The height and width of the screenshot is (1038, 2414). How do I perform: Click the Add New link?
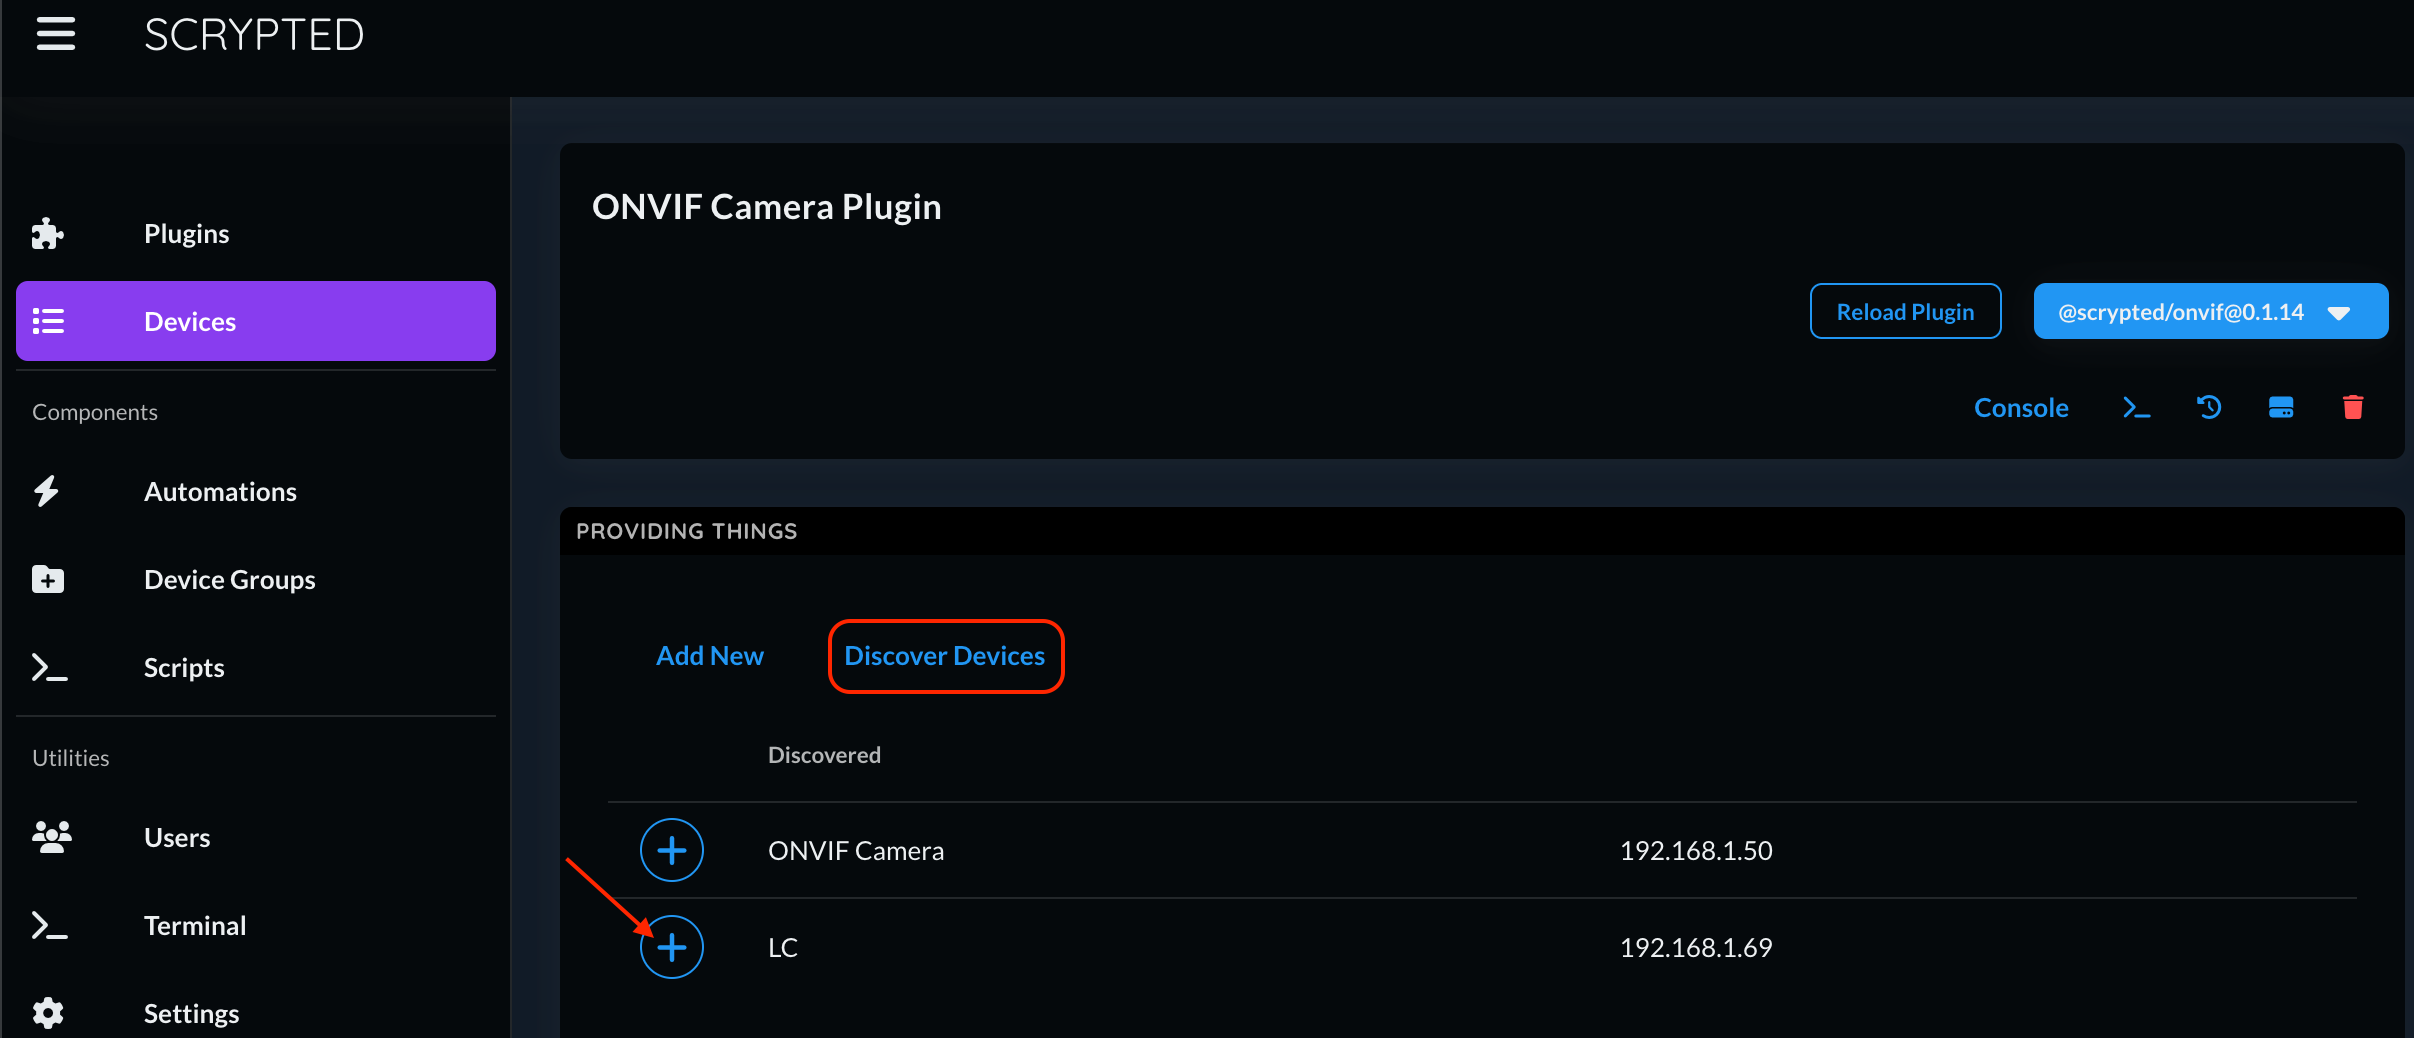[x=710, y=656]
